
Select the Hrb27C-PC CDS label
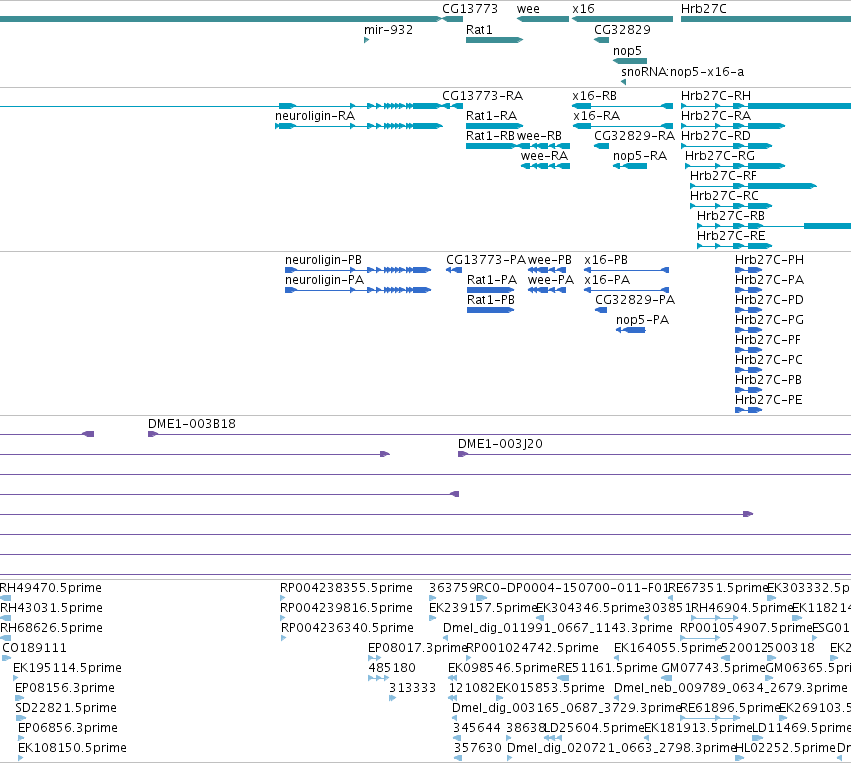(x=769, y=361)
